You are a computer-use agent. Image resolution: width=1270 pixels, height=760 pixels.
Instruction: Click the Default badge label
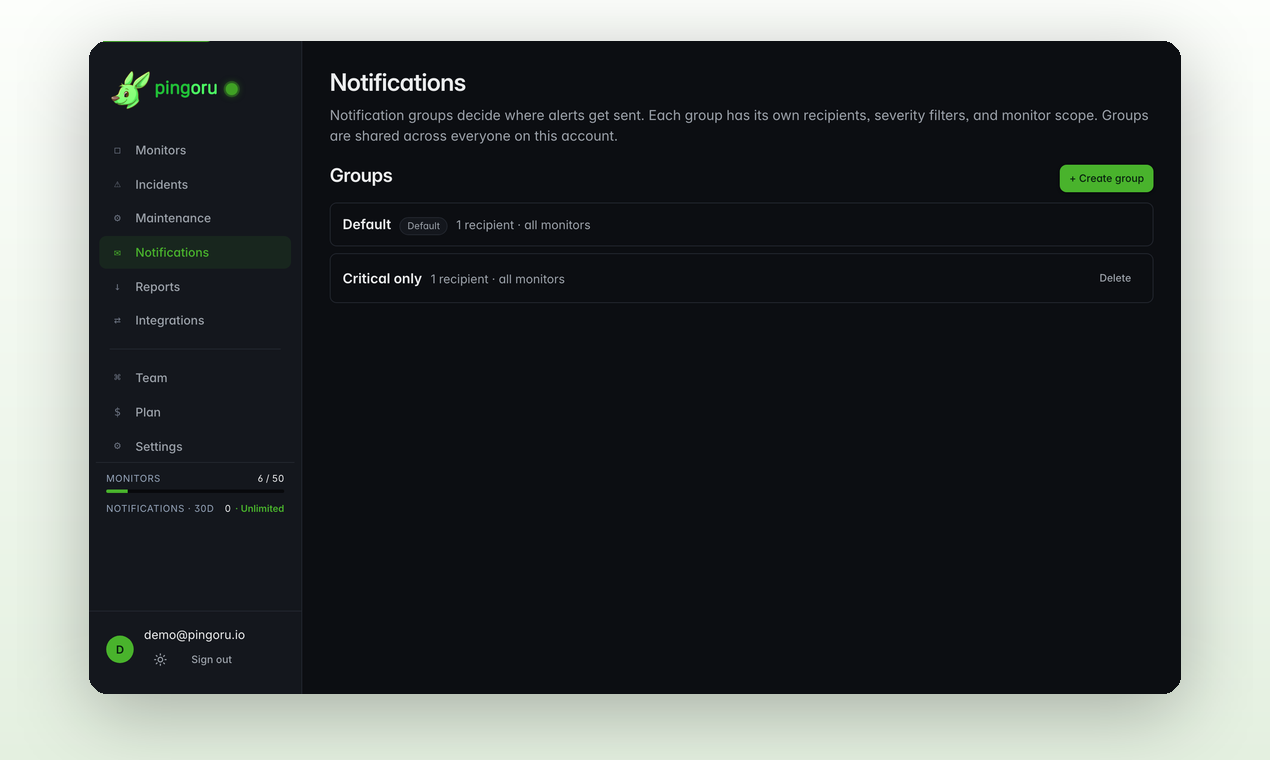423,226
